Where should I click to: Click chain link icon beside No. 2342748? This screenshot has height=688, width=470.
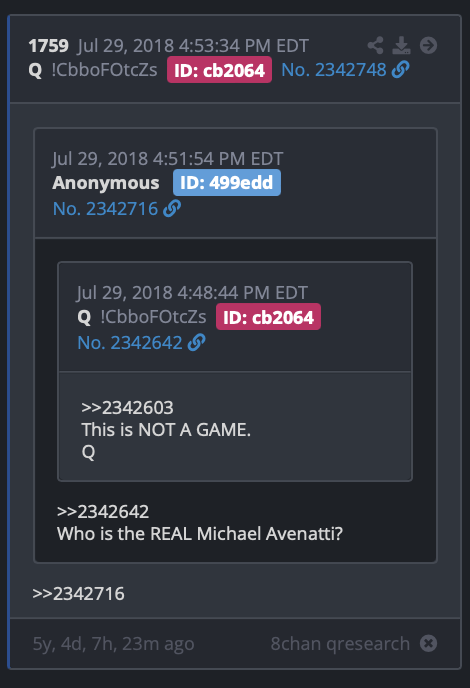[x=400, y=70]
